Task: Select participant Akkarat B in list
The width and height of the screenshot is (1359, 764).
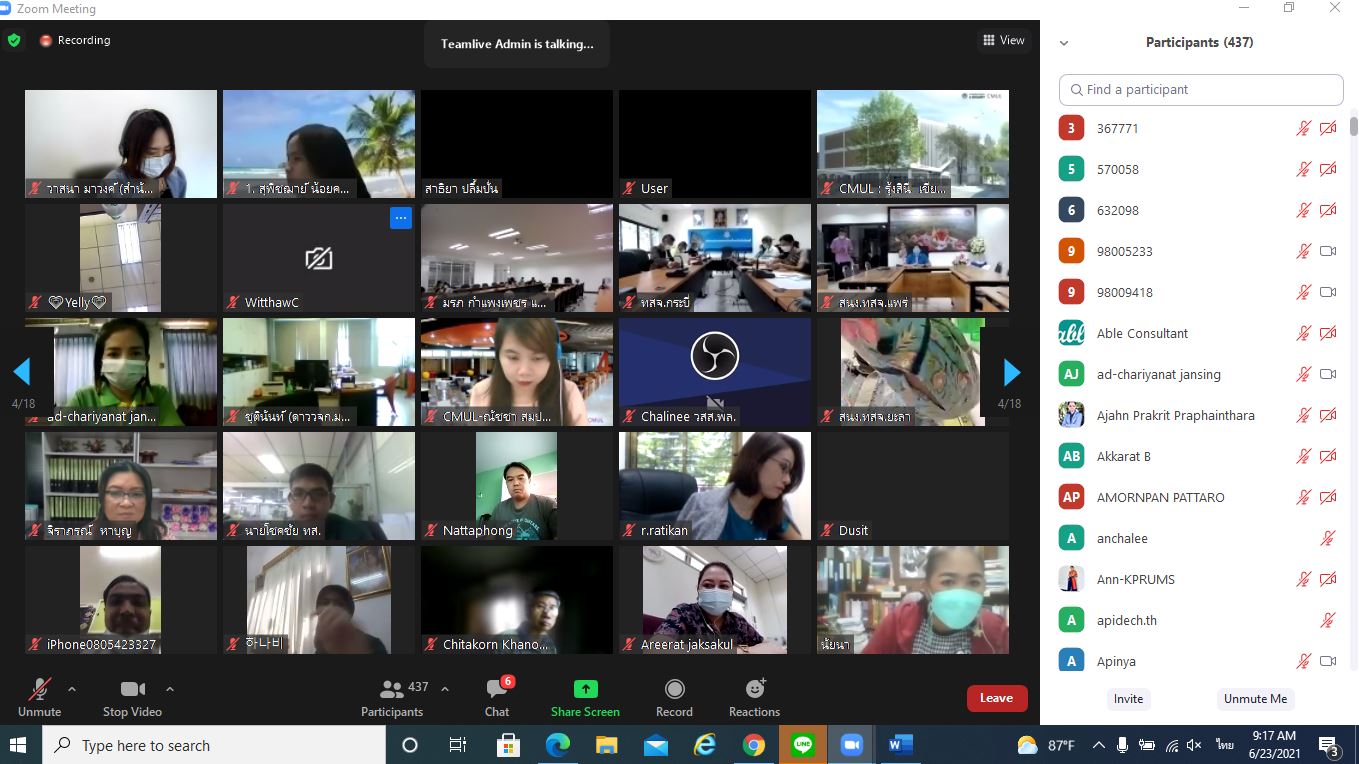Action: coord(1124,456)
